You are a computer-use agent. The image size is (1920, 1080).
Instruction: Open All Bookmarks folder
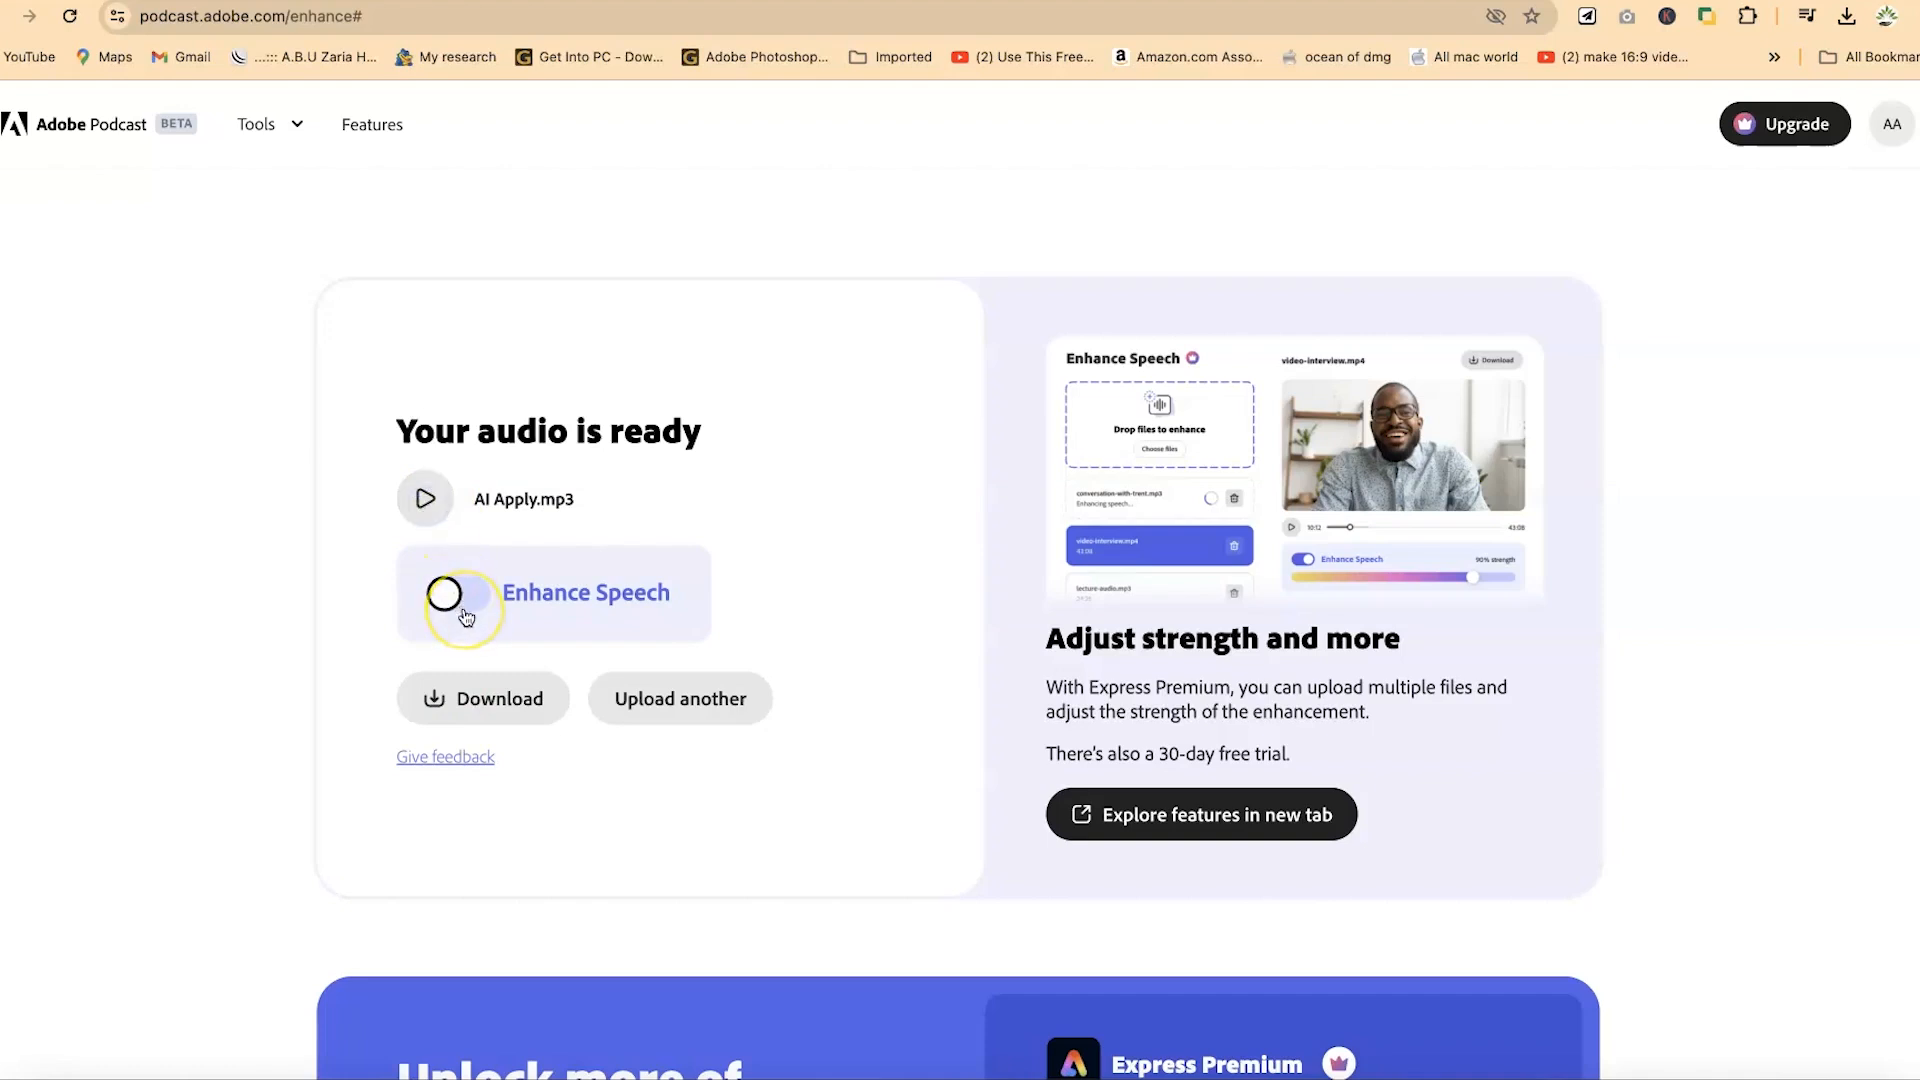click(x=1868, y=57)
